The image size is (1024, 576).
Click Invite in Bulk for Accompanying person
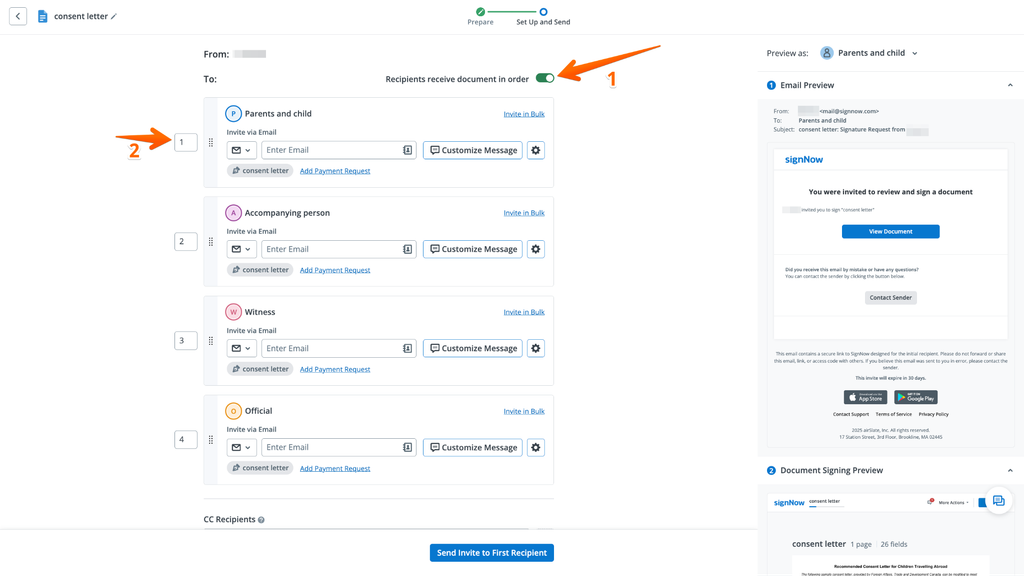pos(524,214)
